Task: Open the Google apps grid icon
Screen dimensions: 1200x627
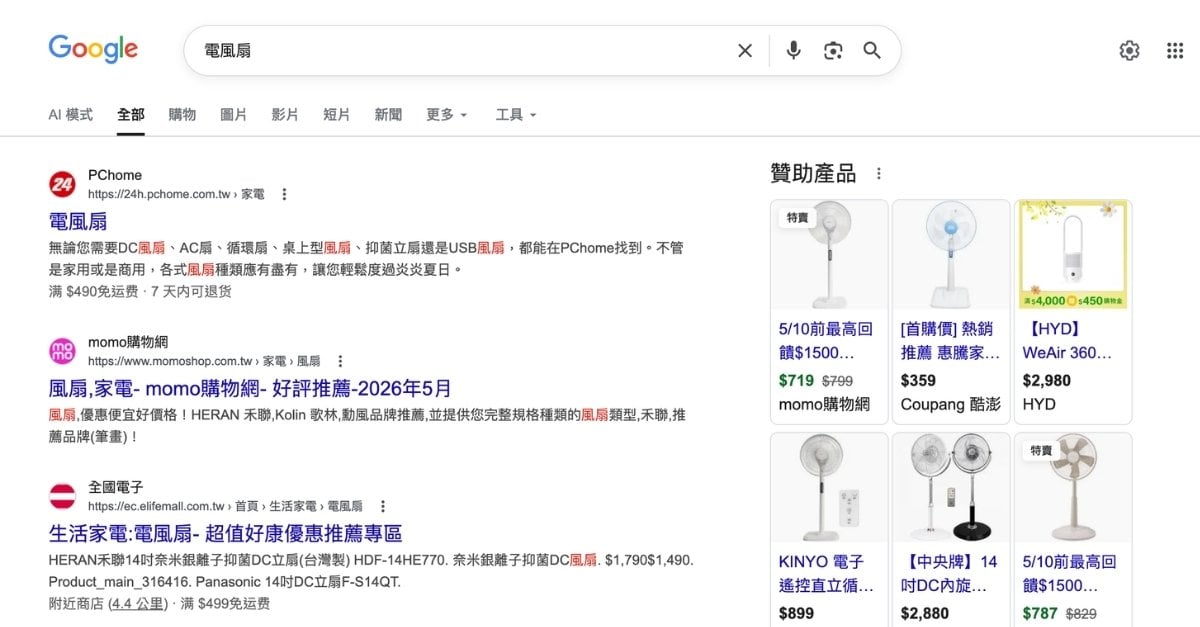Action: coord(1175,50)
